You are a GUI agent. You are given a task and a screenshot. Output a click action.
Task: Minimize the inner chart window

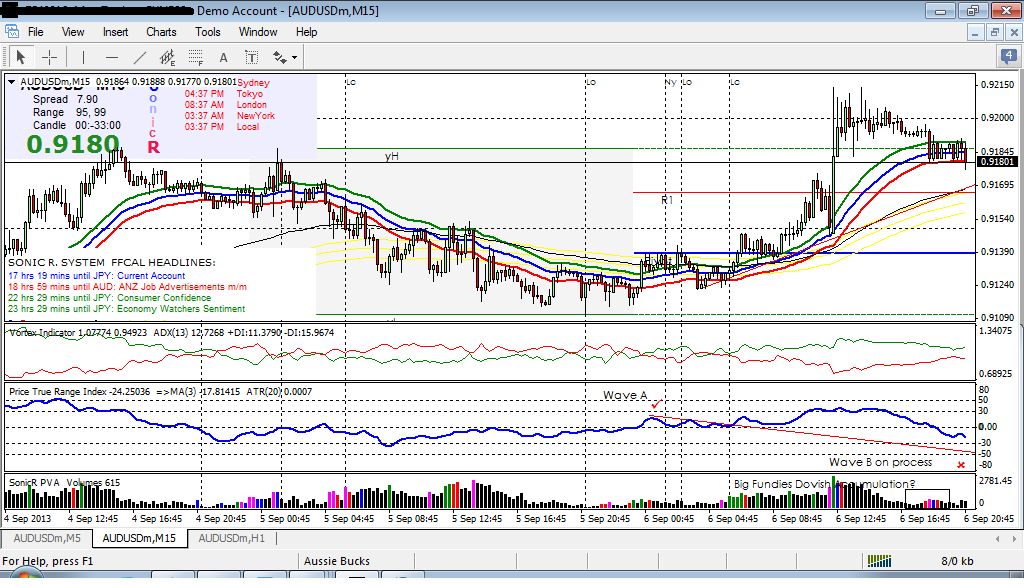point(974,32)
